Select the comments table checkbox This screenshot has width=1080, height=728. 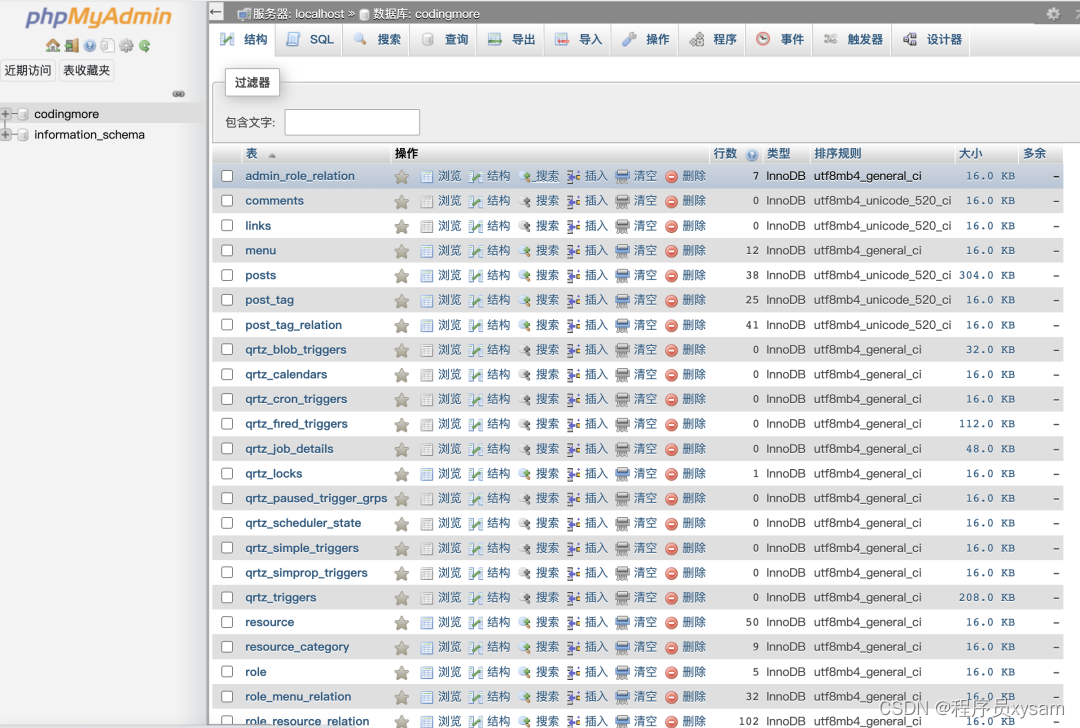point(227,200)
